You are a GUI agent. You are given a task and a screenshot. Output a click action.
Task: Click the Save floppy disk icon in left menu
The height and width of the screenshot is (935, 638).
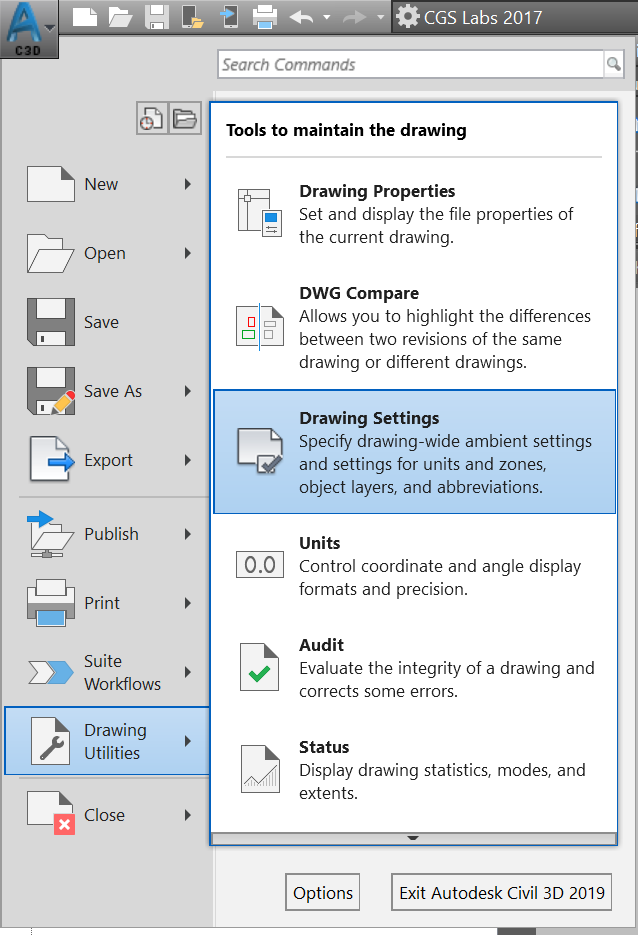(x=51, y=322)
